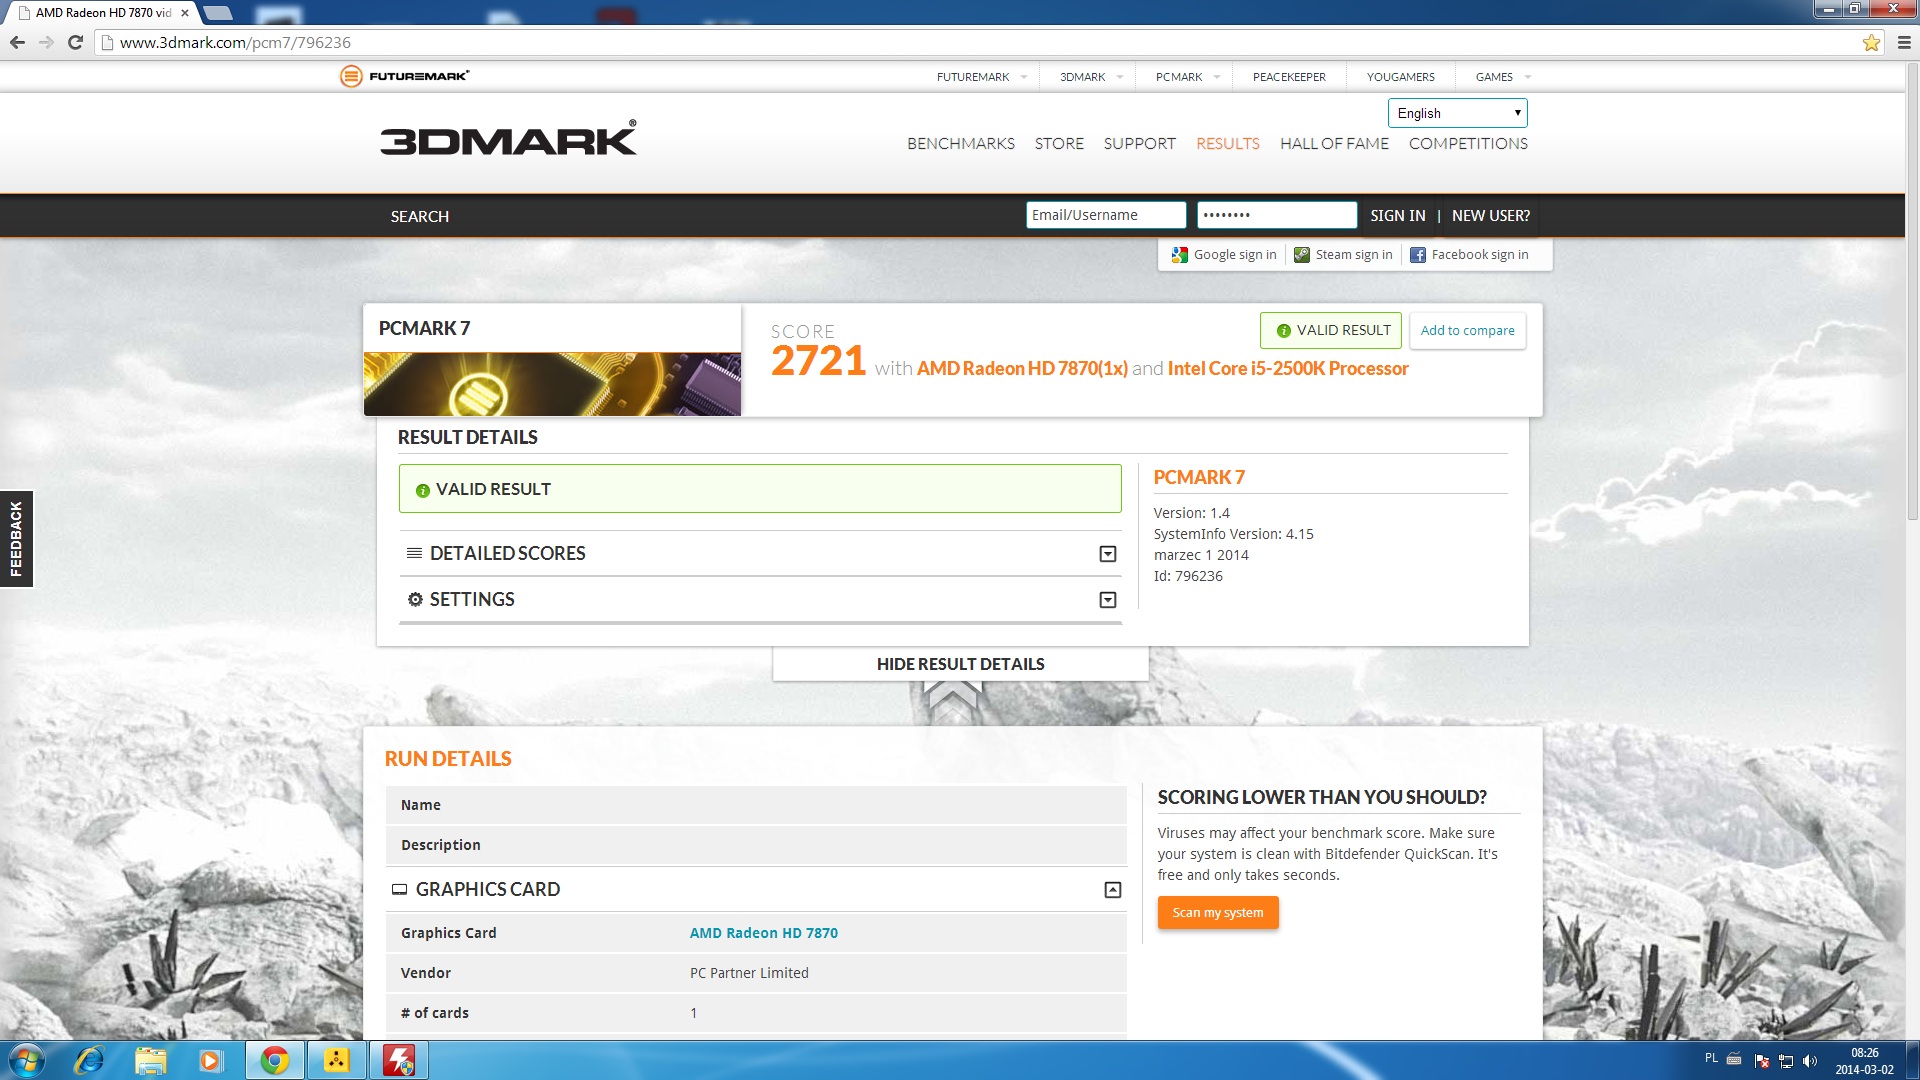Click the PCMark 7 banner thumbnail
This screenshot has height=1080, width=1920.
(552, 384)
